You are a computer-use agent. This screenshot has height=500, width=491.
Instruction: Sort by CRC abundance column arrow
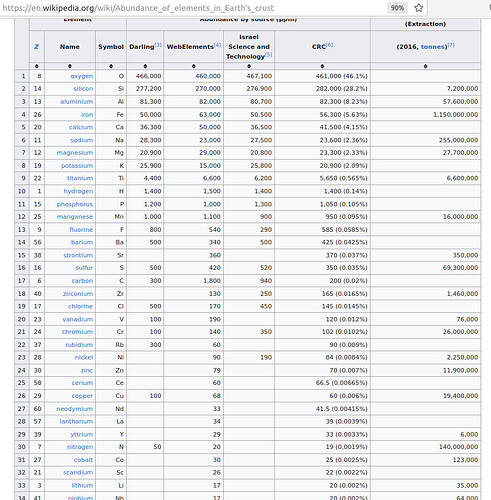point(322,66)
